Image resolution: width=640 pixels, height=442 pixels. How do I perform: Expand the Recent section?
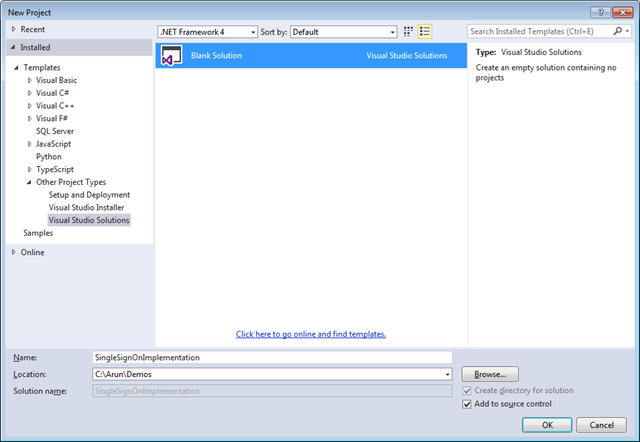14,30
